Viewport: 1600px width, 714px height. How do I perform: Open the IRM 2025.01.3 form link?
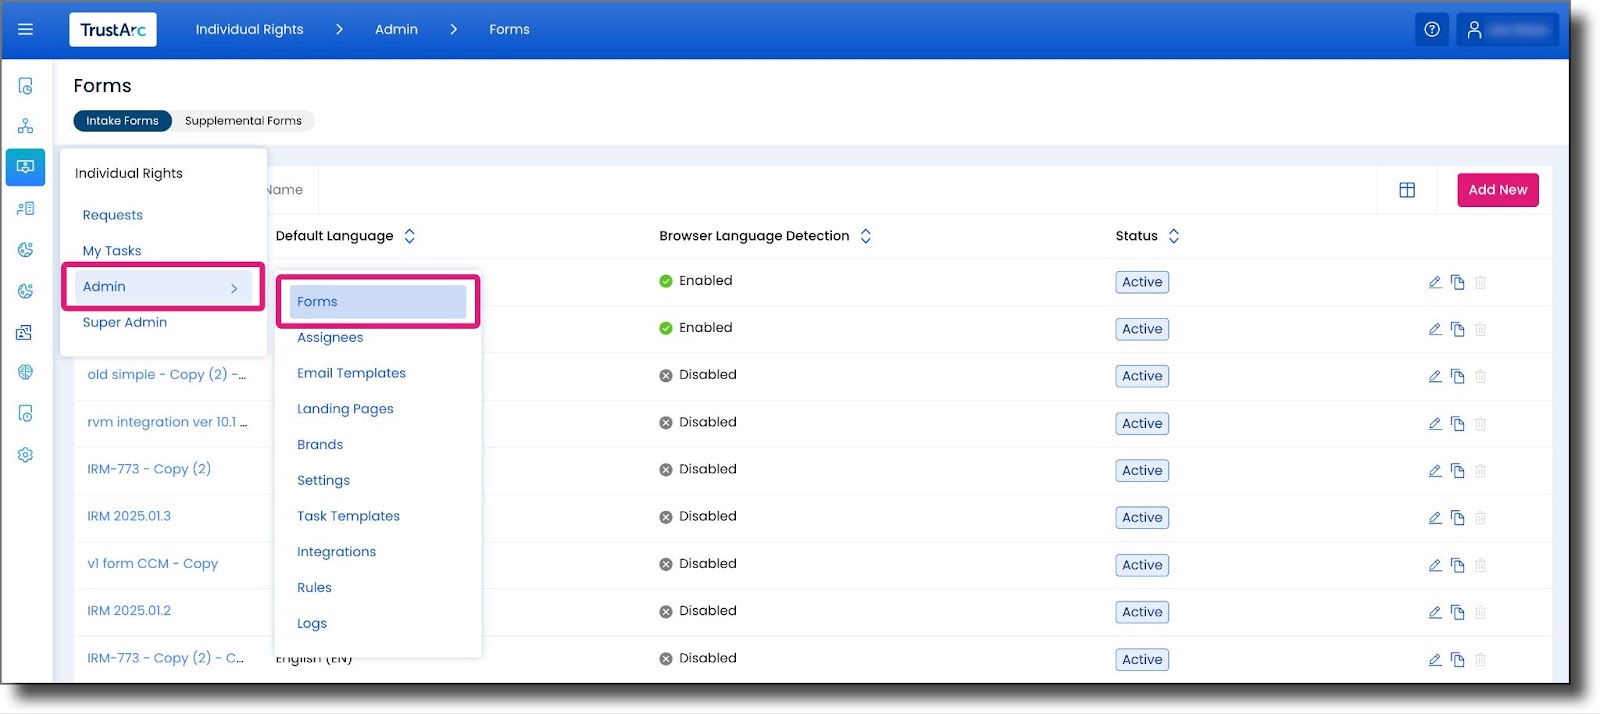click(x=129, y=516)
